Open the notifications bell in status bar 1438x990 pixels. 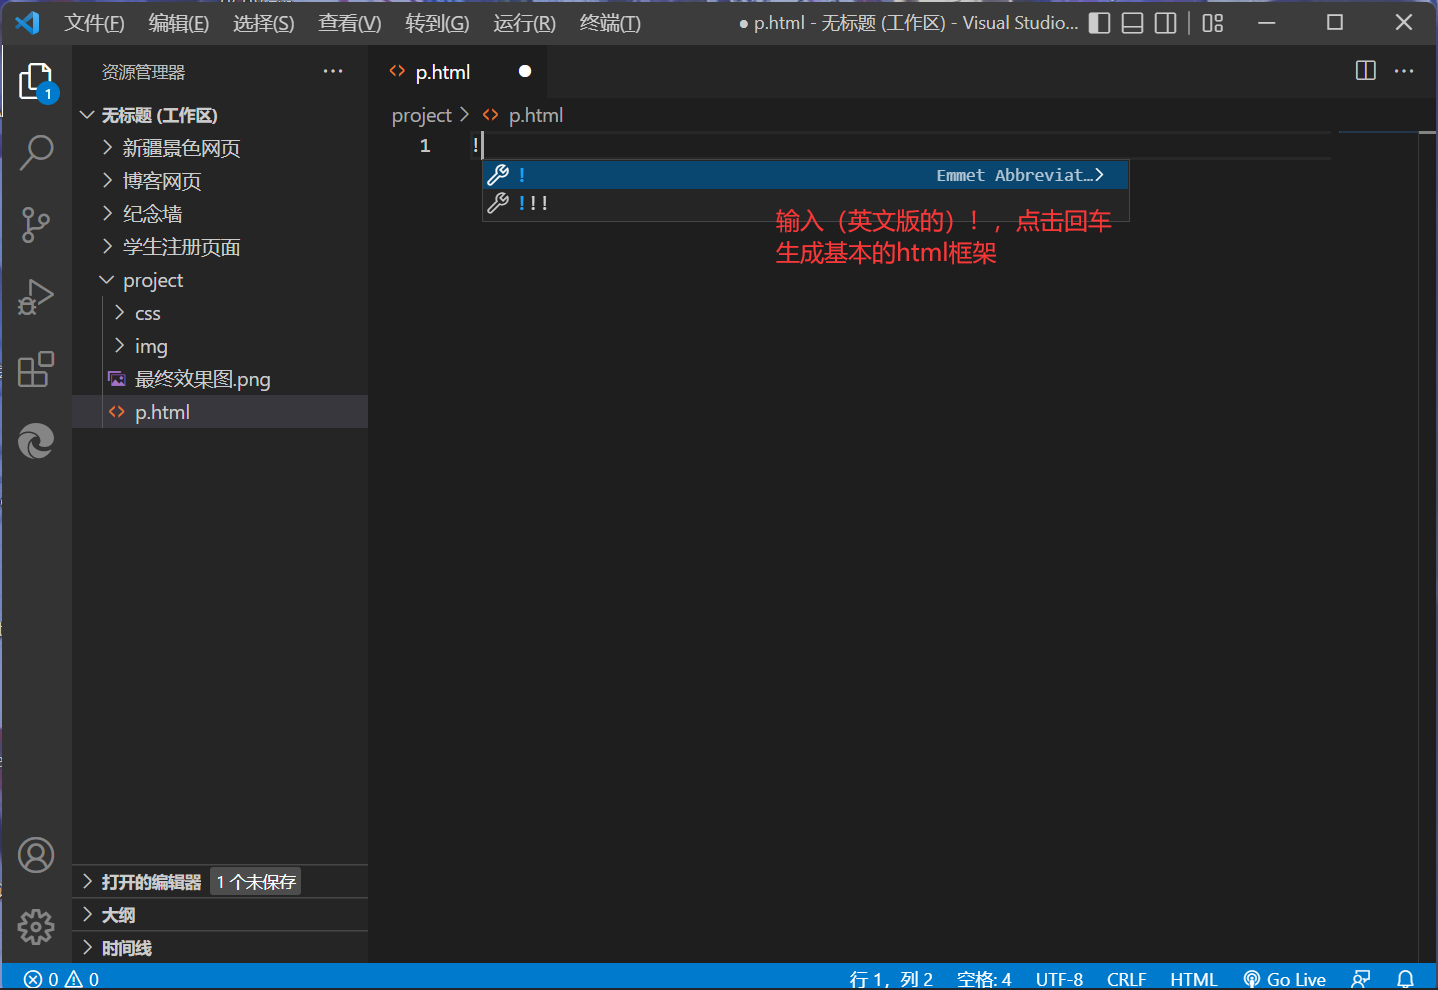[1405, 979]
